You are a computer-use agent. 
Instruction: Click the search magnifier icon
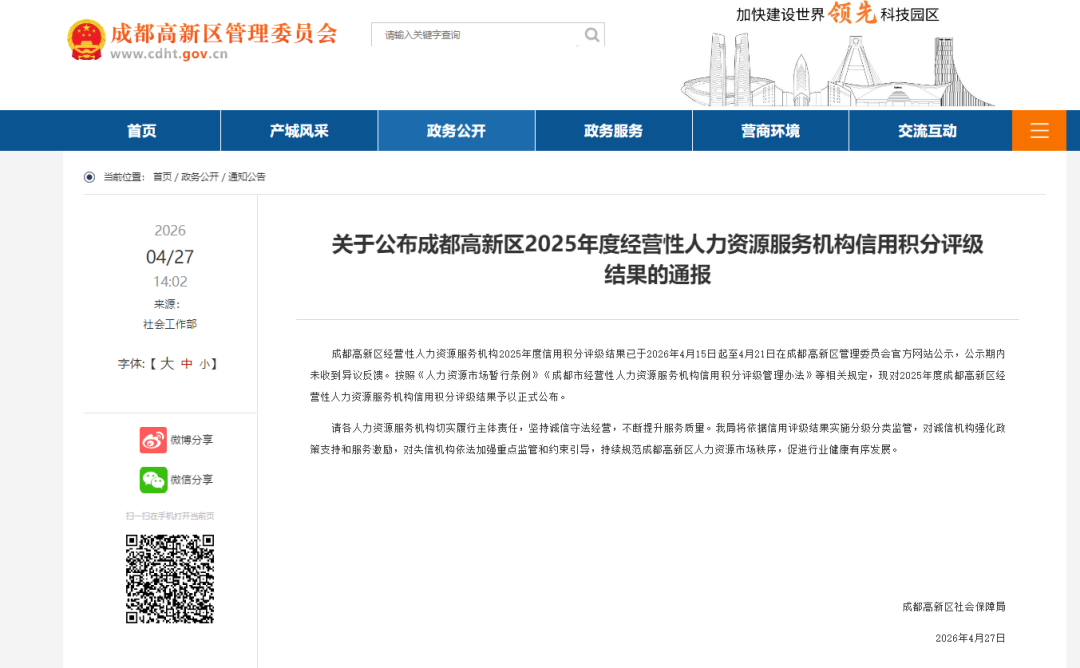[591, 34]
